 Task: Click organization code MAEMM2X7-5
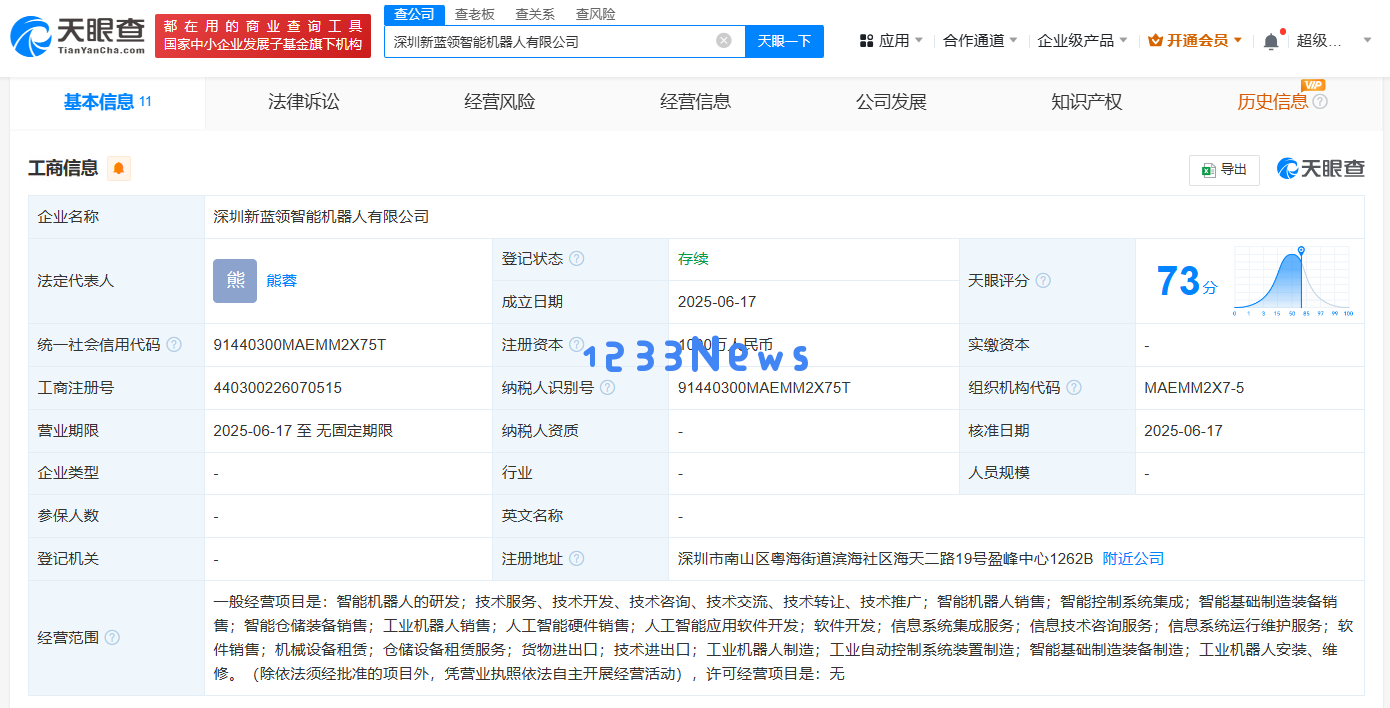pos(1194,388)
